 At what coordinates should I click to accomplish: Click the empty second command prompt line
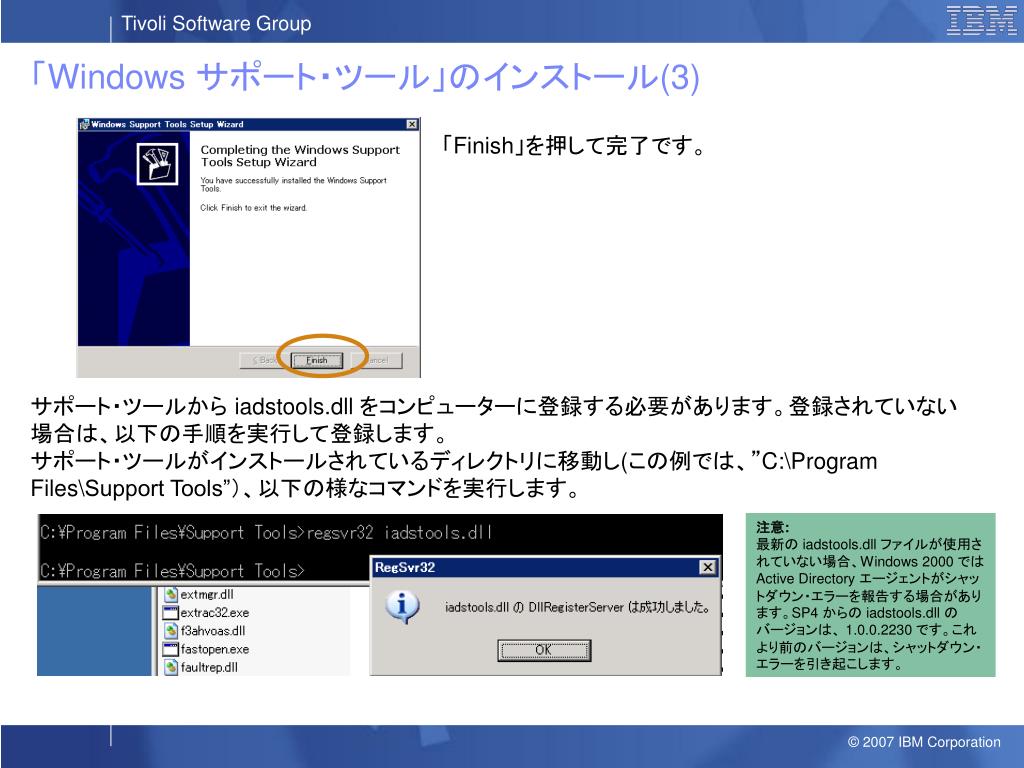(172, 571)
